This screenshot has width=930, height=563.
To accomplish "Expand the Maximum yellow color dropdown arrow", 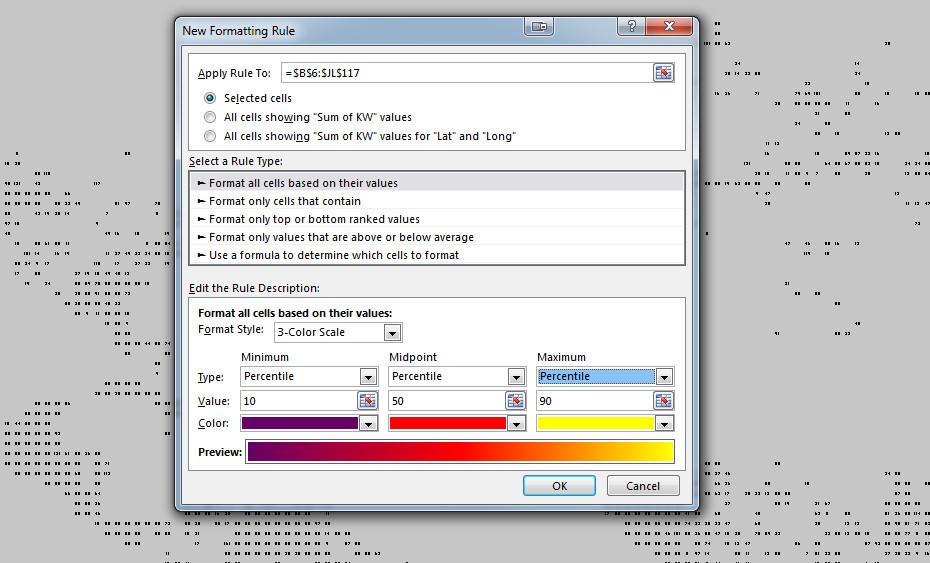I will click(x=664, y=424).
